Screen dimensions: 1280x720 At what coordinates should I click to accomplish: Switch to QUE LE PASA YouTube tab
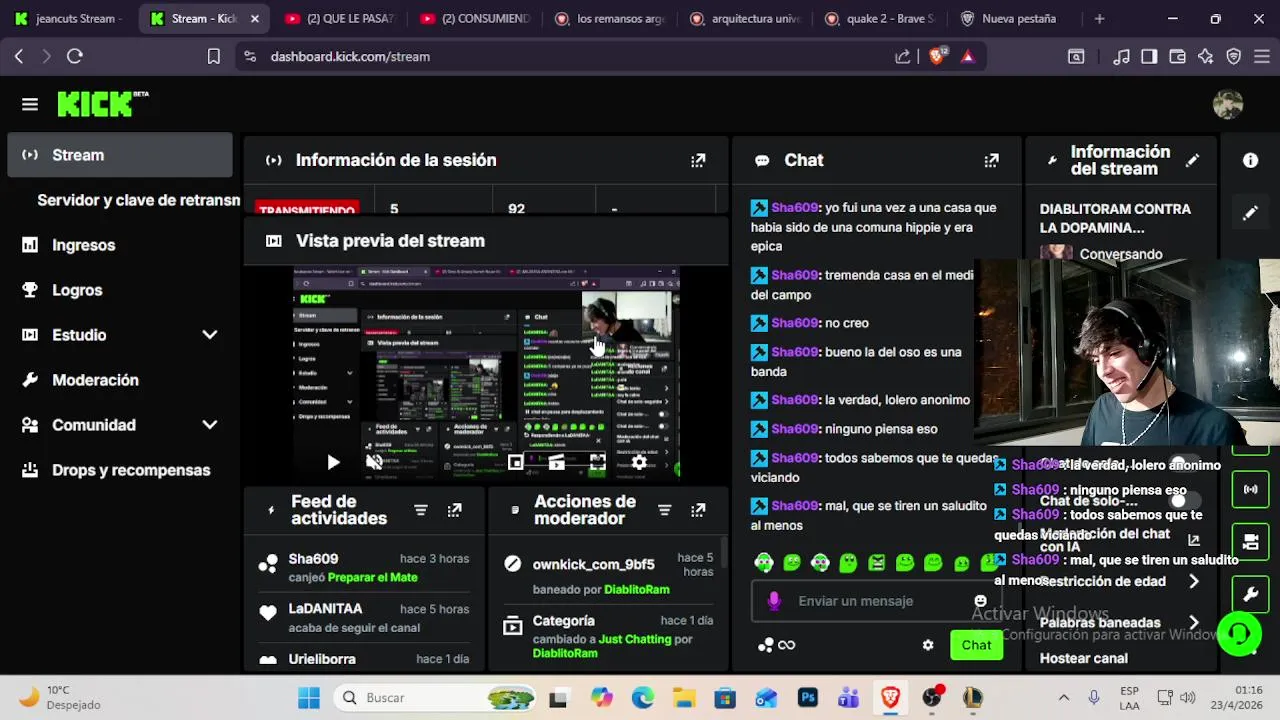pos(340,19)
